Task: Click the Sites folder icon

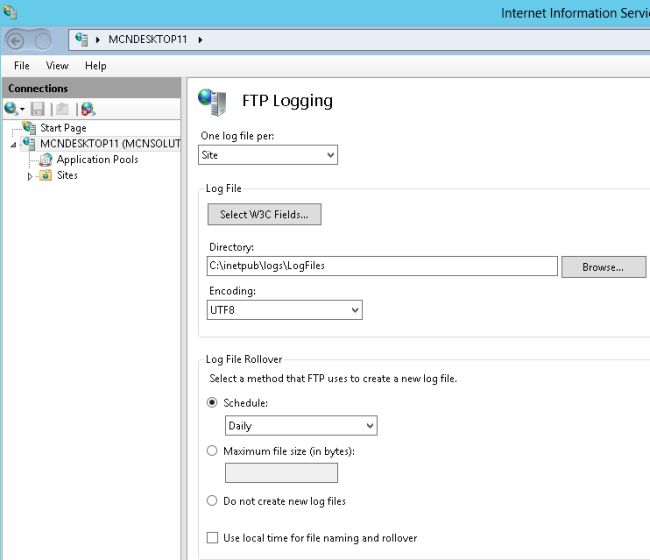Action: click(x=46, y=175)
